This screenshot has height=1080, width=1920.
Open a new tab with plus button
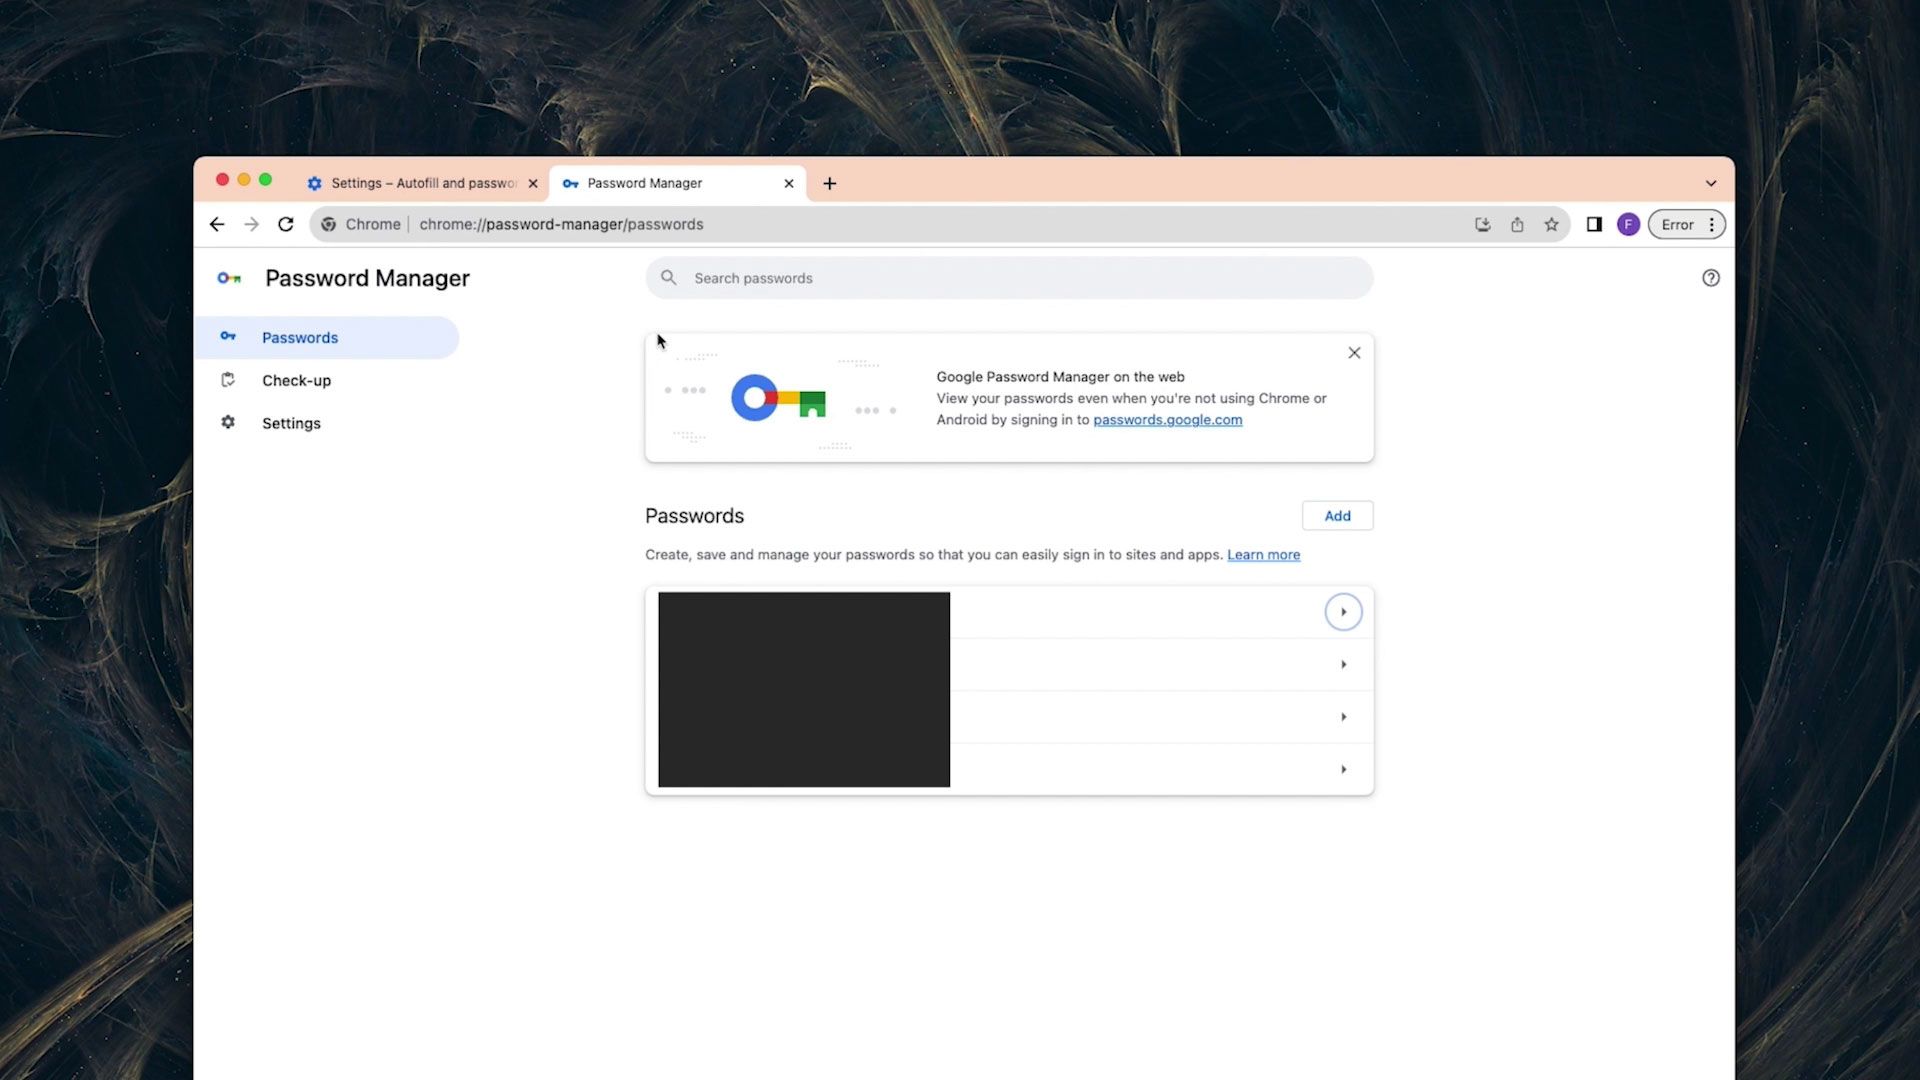[x=830, y=183]
